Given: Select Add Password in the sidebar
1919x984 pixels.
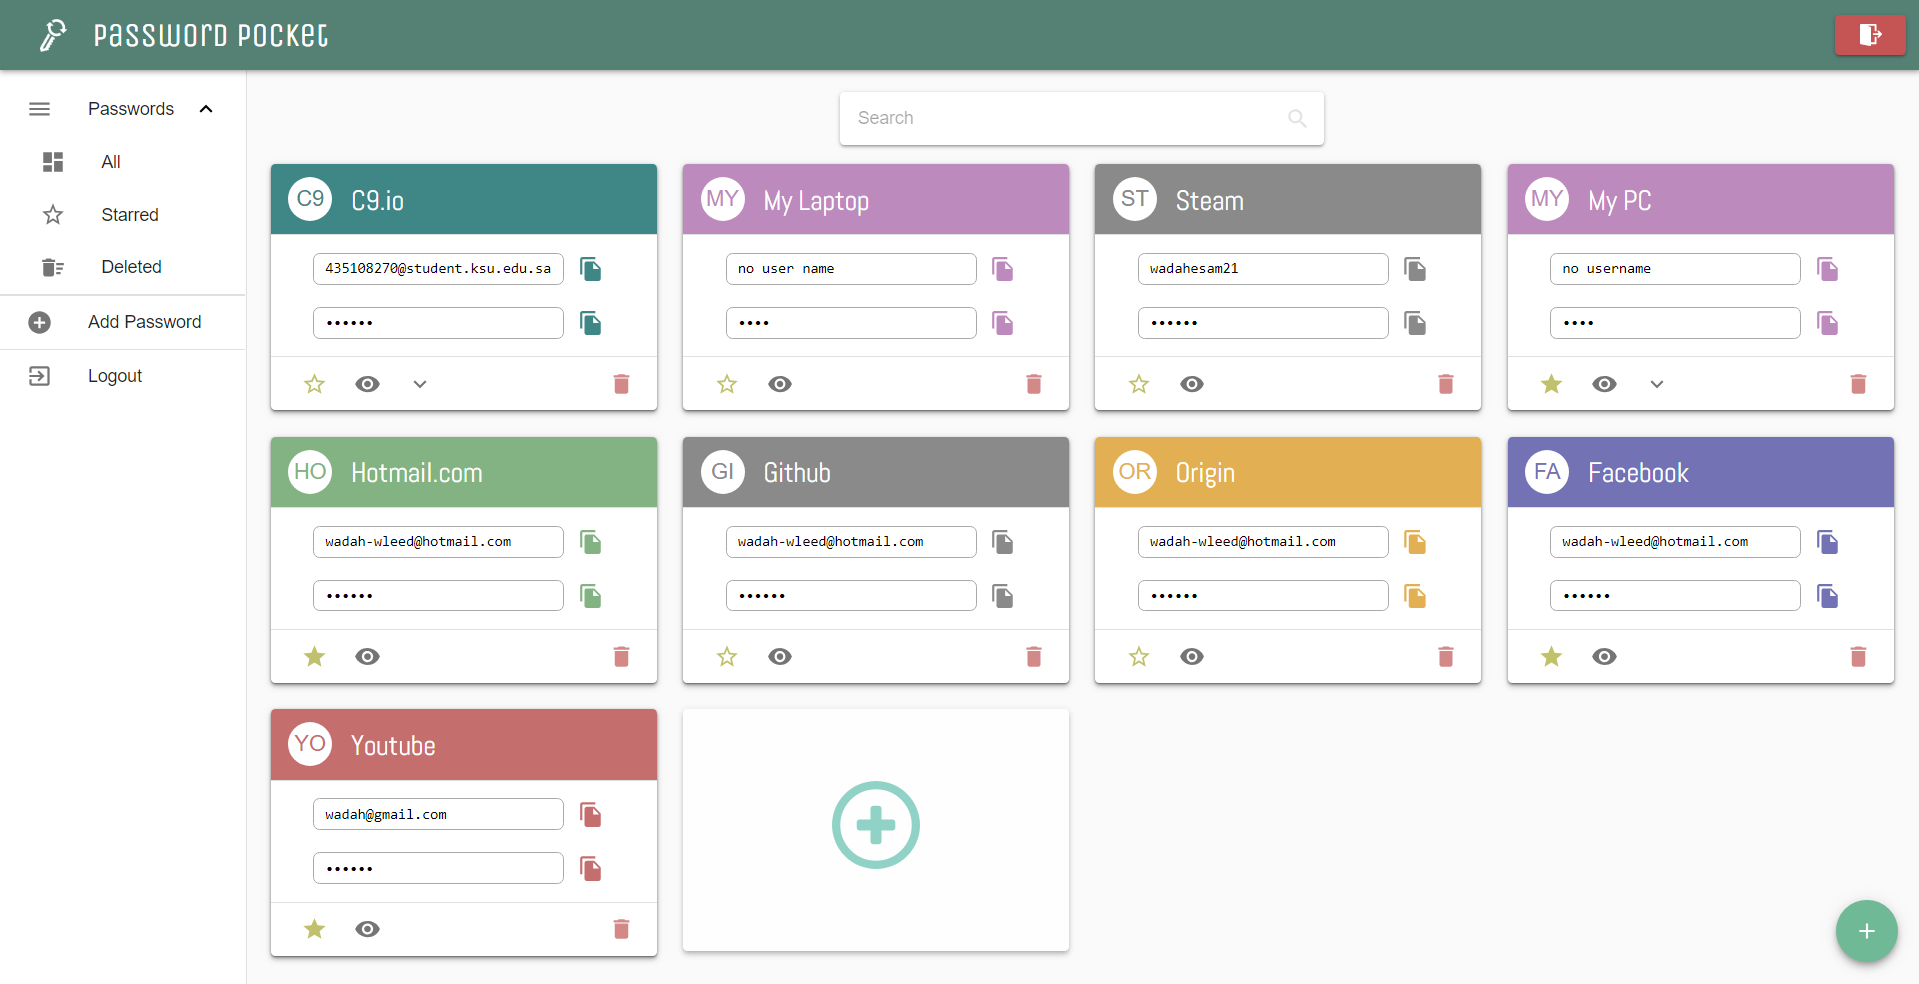Looking at the screenshot, I should click(123, 322).
